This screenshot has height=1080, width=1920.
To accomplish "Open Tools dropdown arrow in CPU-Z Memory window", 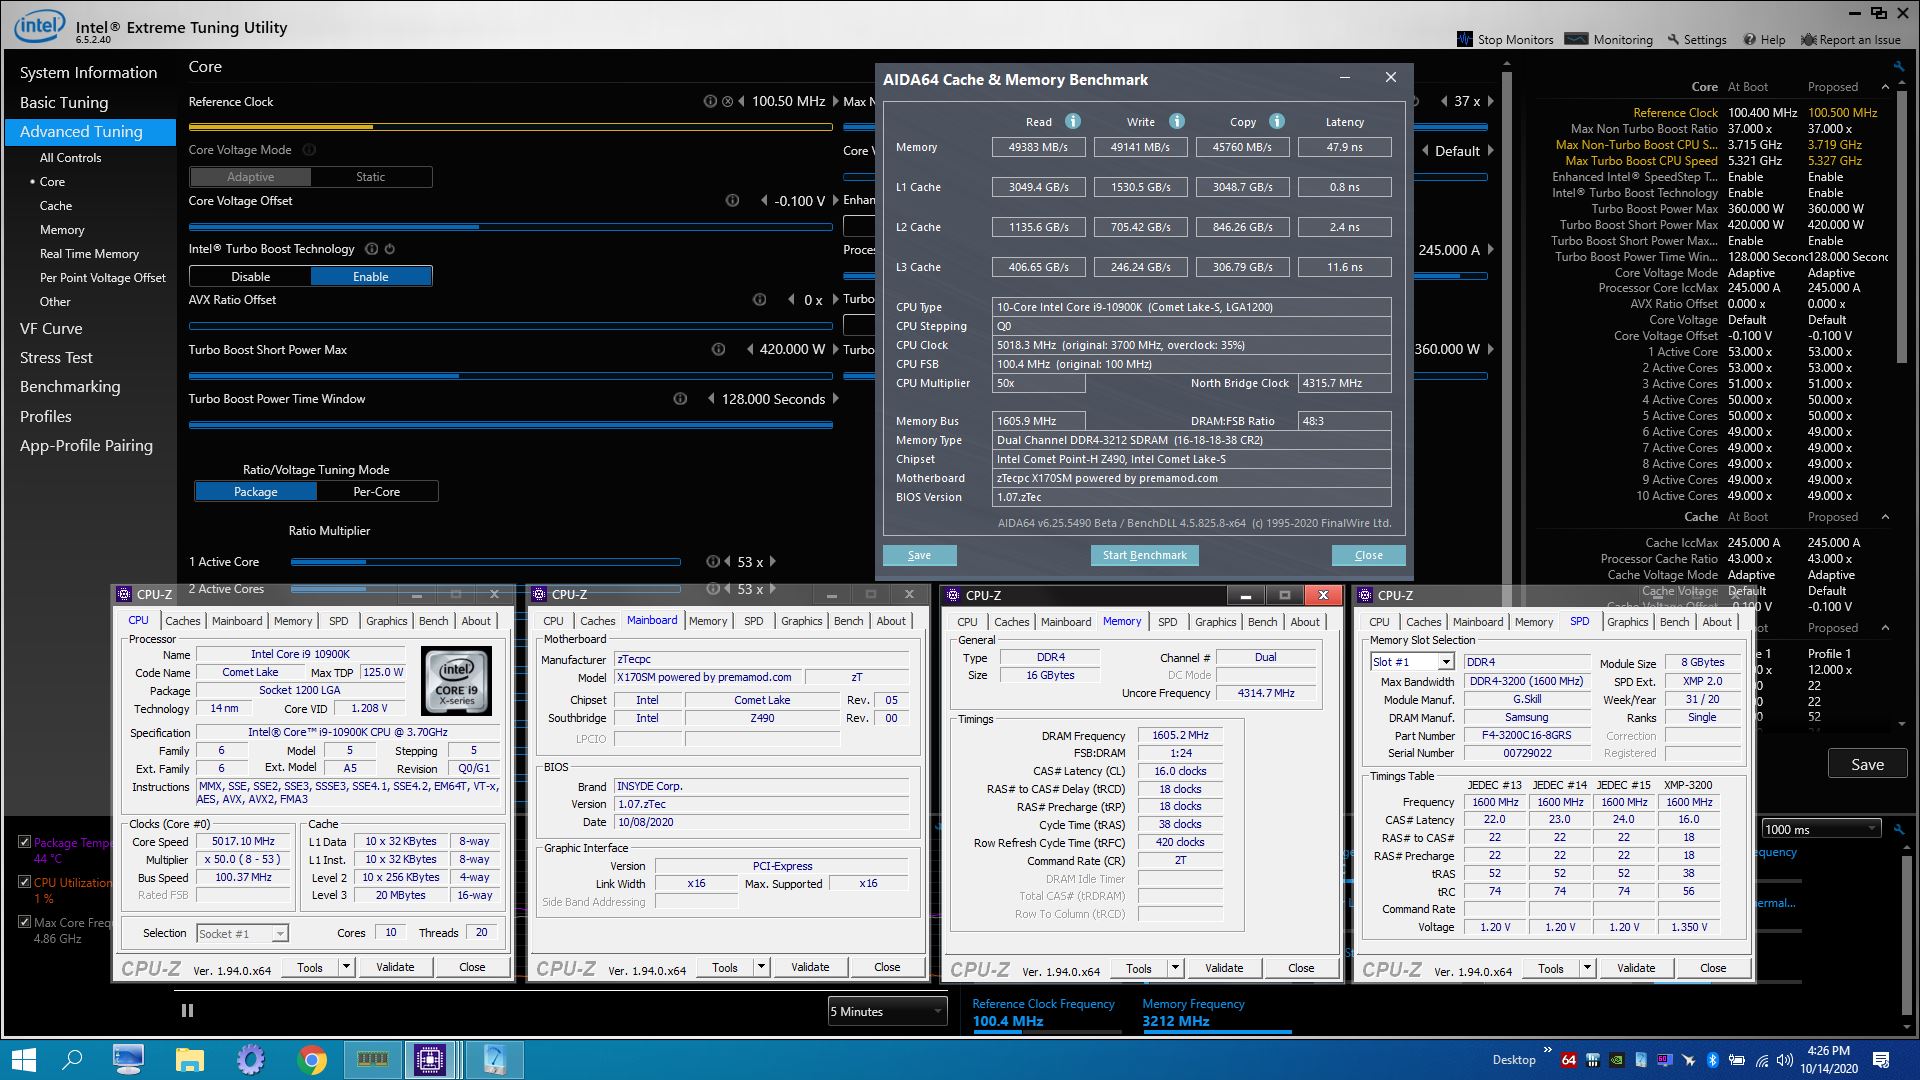I will click(x=1175, y=967).
